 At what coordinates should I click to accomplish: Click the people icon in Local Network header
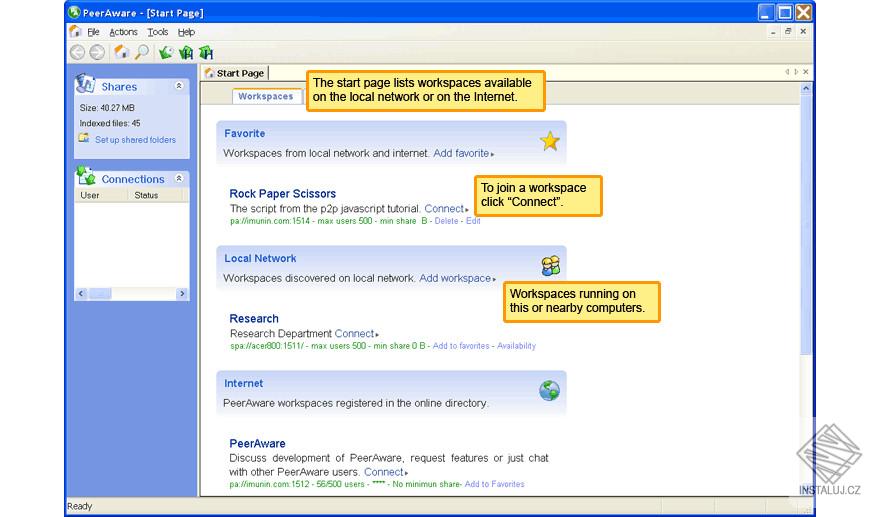[551, 266]
